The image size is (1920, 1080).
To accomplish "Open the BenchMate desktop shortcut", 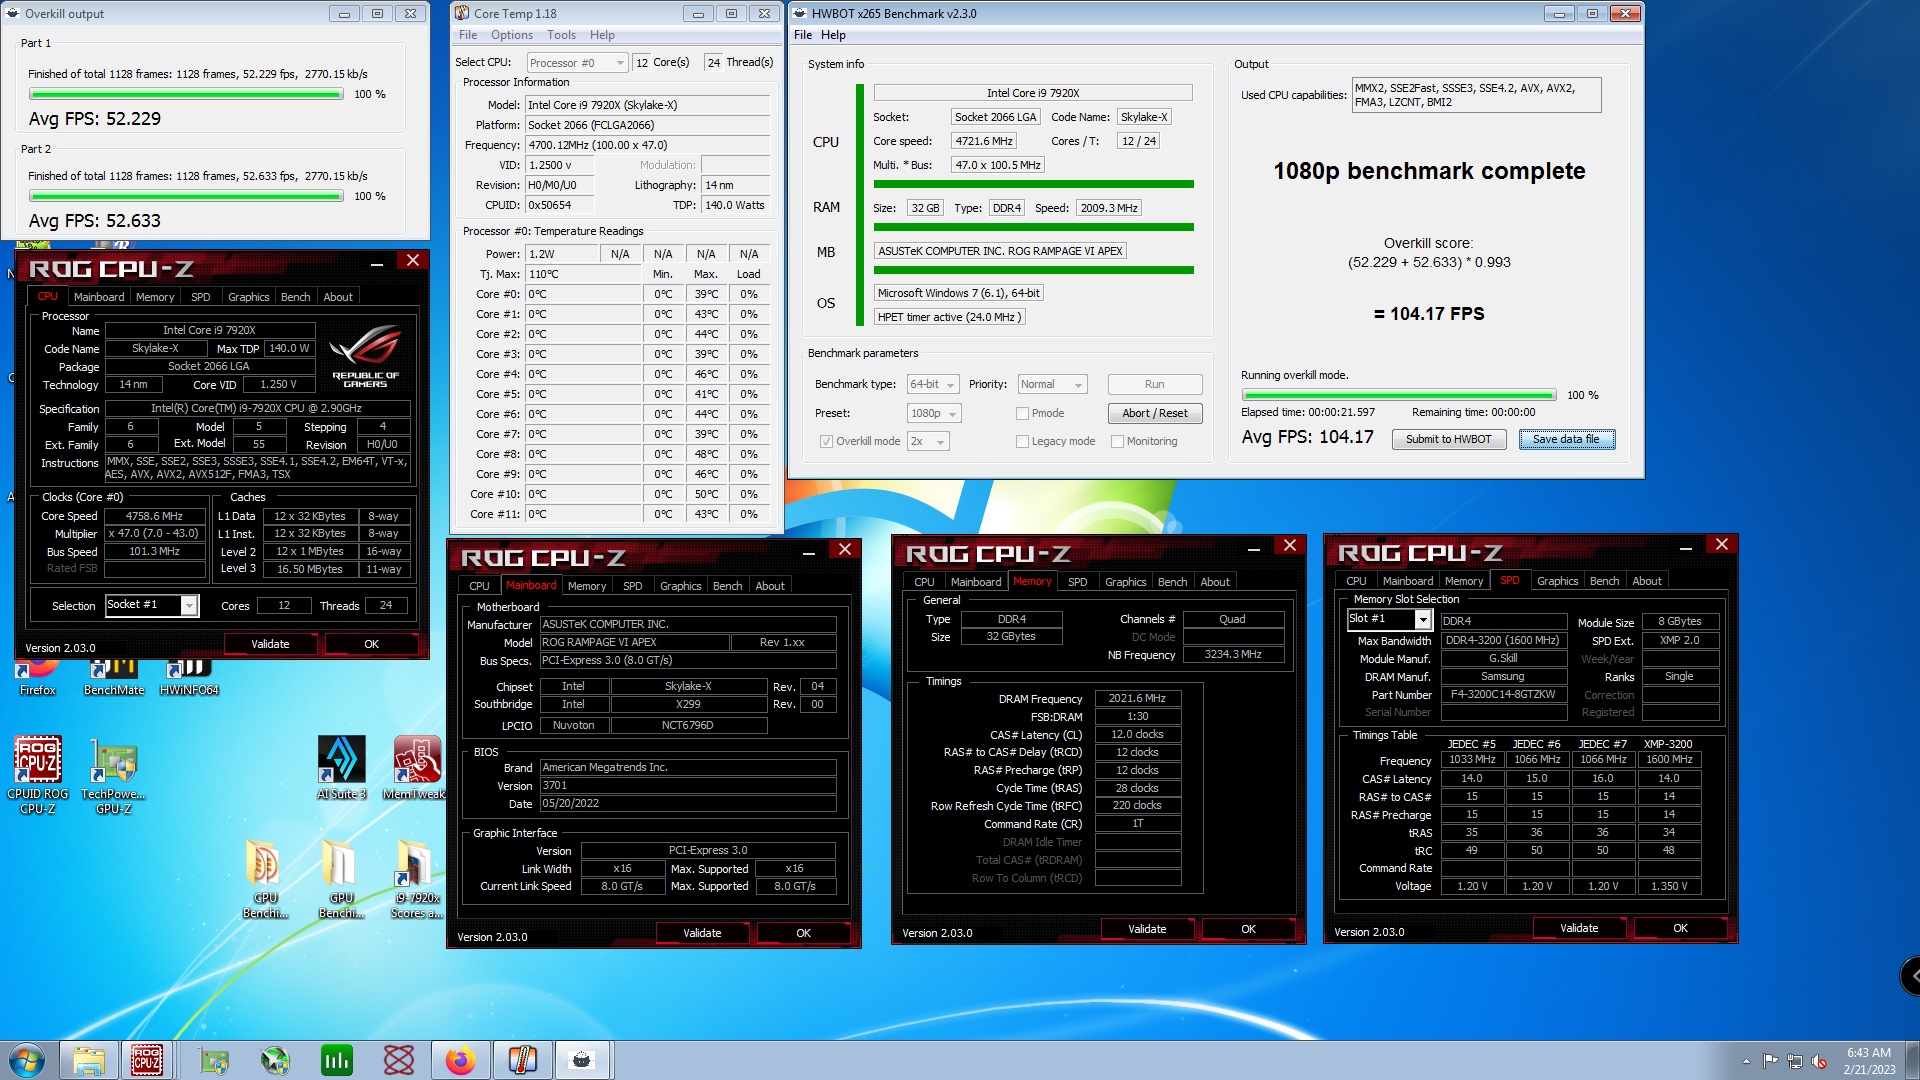I will [x=113, y=678].
